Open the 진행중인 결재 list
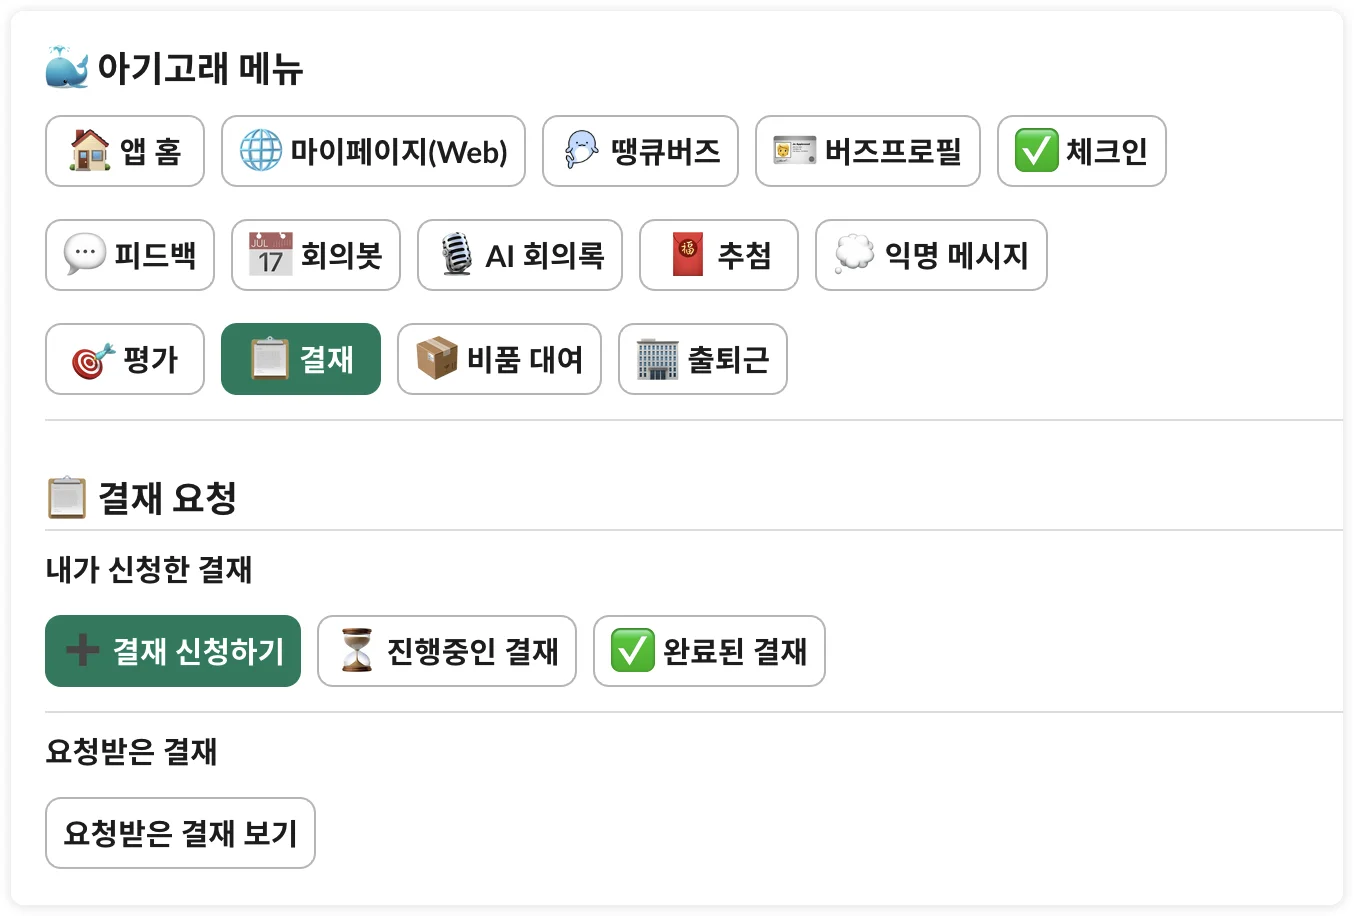The width and height of the screenshot is (1354, 916). click(447, 651)
